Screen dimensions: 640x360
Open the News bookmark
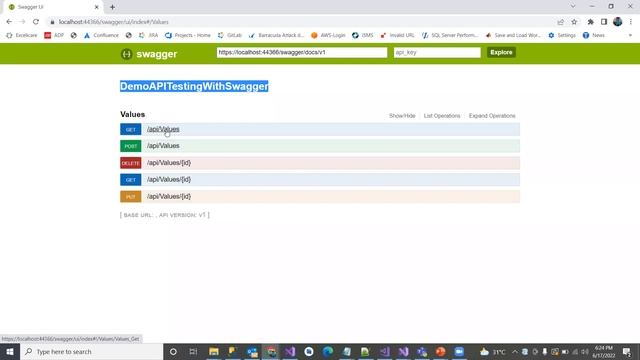click(x=593, y=36)
